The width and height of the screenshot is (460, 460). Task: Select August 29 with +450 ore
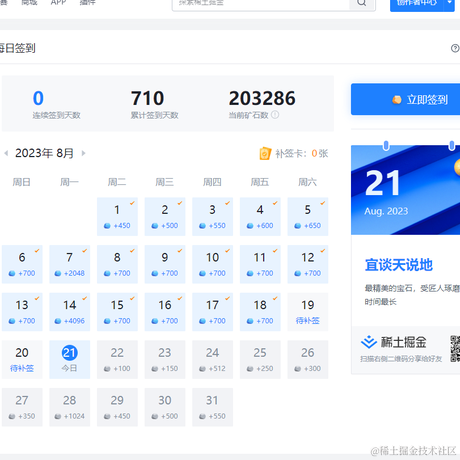coord(117,407)
